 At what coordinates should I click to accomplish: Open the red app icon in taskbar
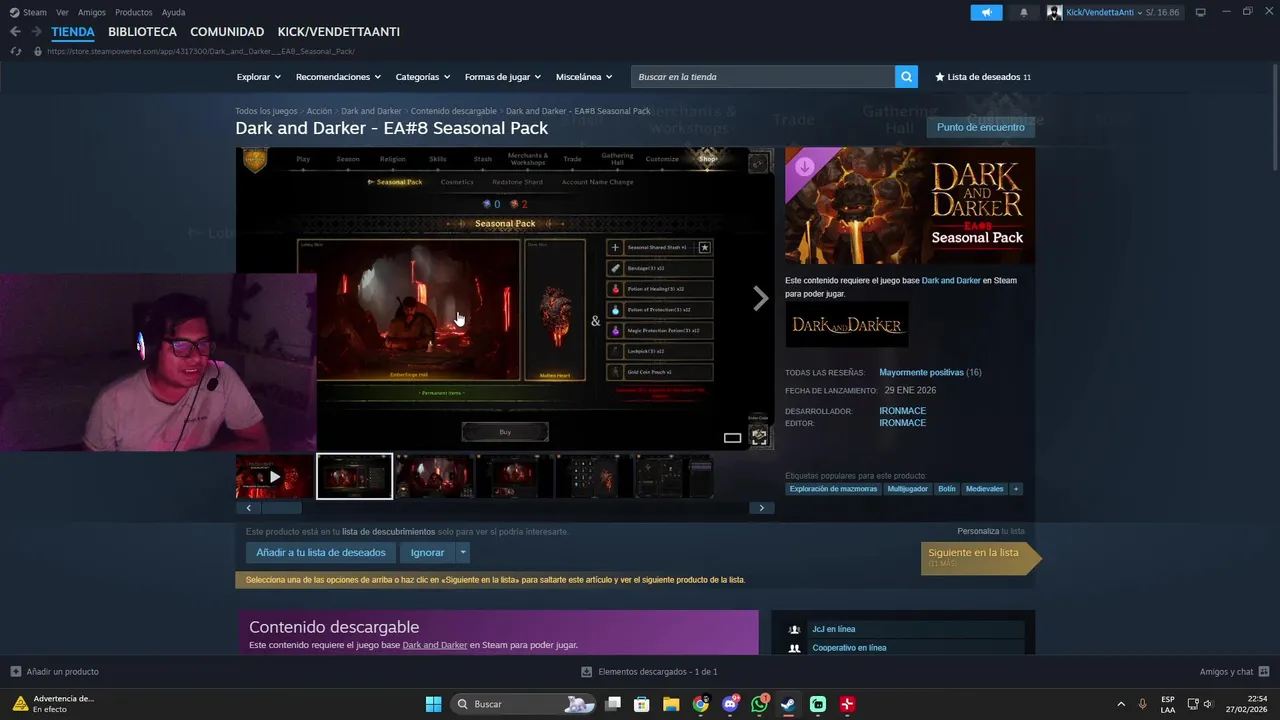pos(847,704)
